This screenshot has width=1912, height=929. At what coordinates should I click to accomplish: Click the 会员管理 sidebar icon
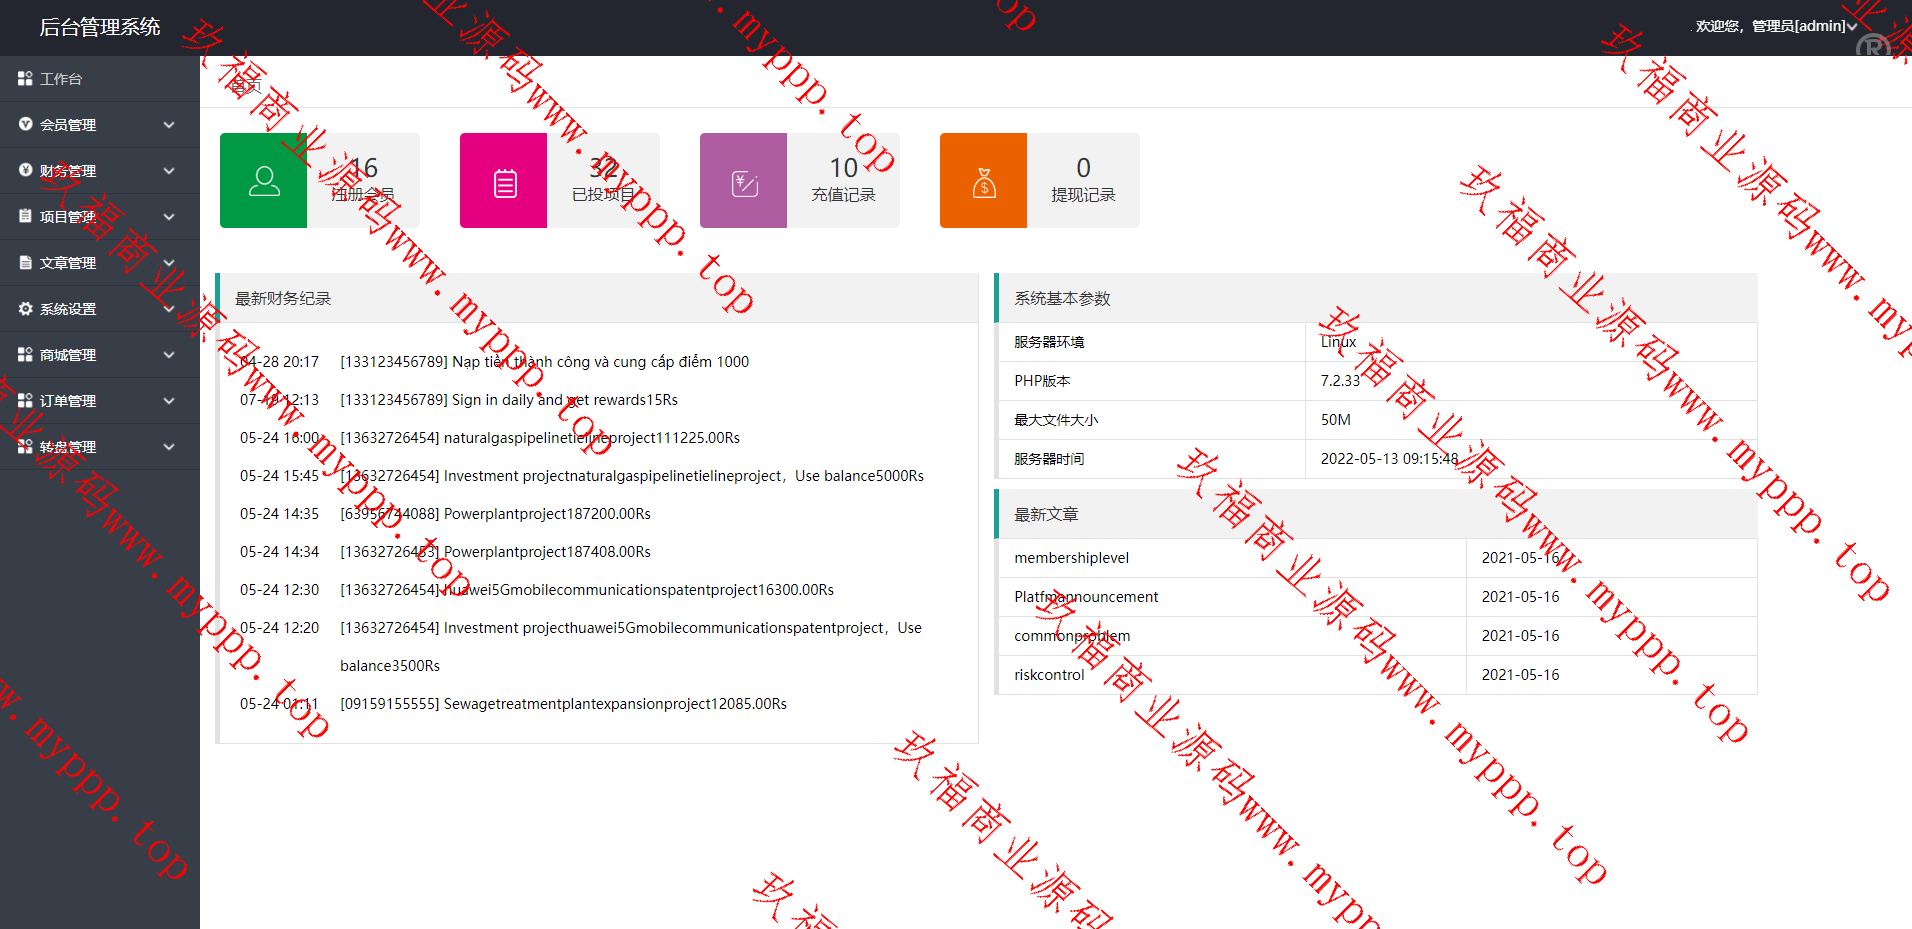point(25,125)
